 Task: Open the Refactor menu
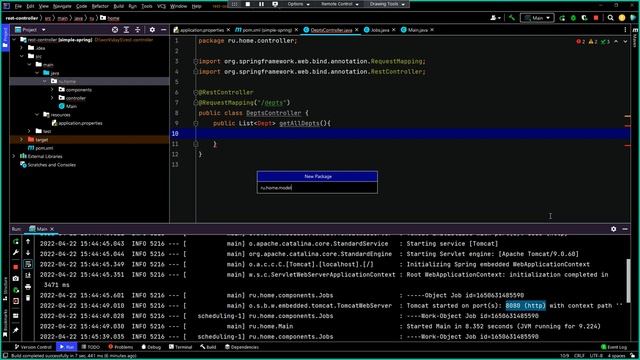click(x=100, y=6)
